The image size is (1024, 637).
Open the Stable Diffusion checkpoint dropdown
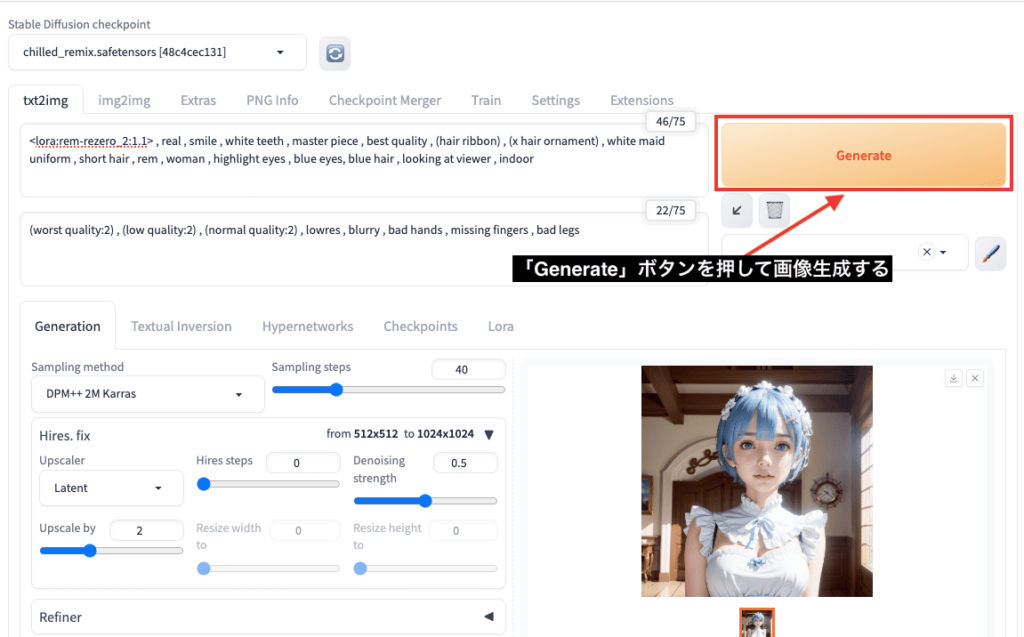point(157,52)
